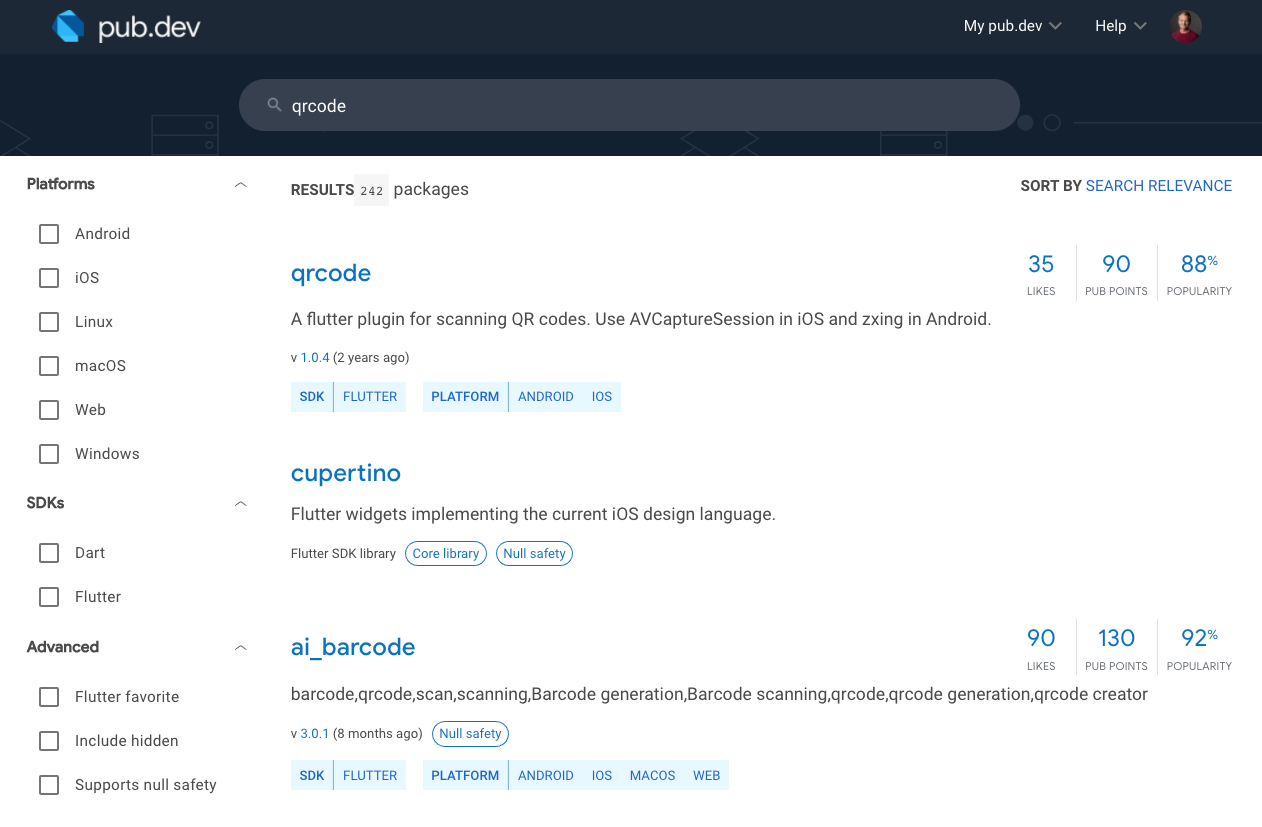Collapse the Advanced filter section
This screenshot has width=1262, height=827.
click(240, 647)
